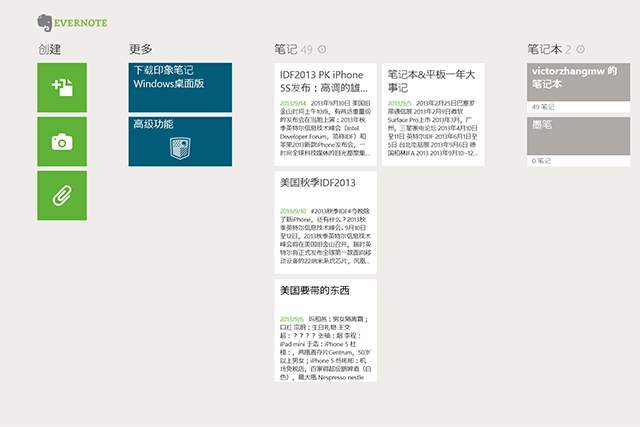The height and width of the screenshot is (427, 640).
Task: Open the 美国要带的东西 note
Action: [325, 331]
